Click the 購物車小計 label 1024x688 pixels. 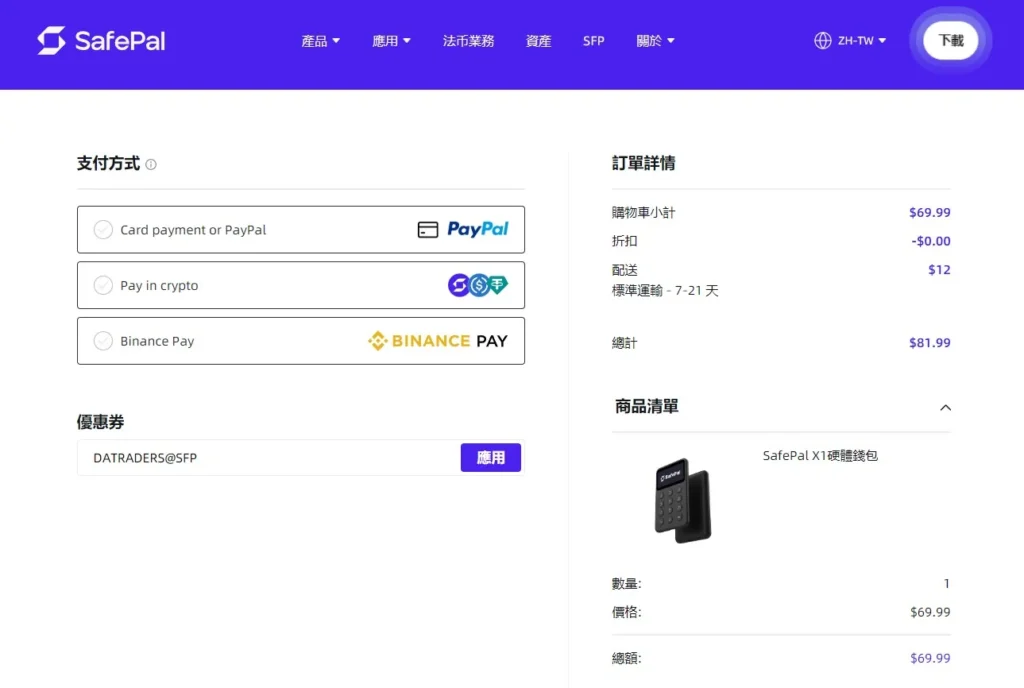pos(643,212)
